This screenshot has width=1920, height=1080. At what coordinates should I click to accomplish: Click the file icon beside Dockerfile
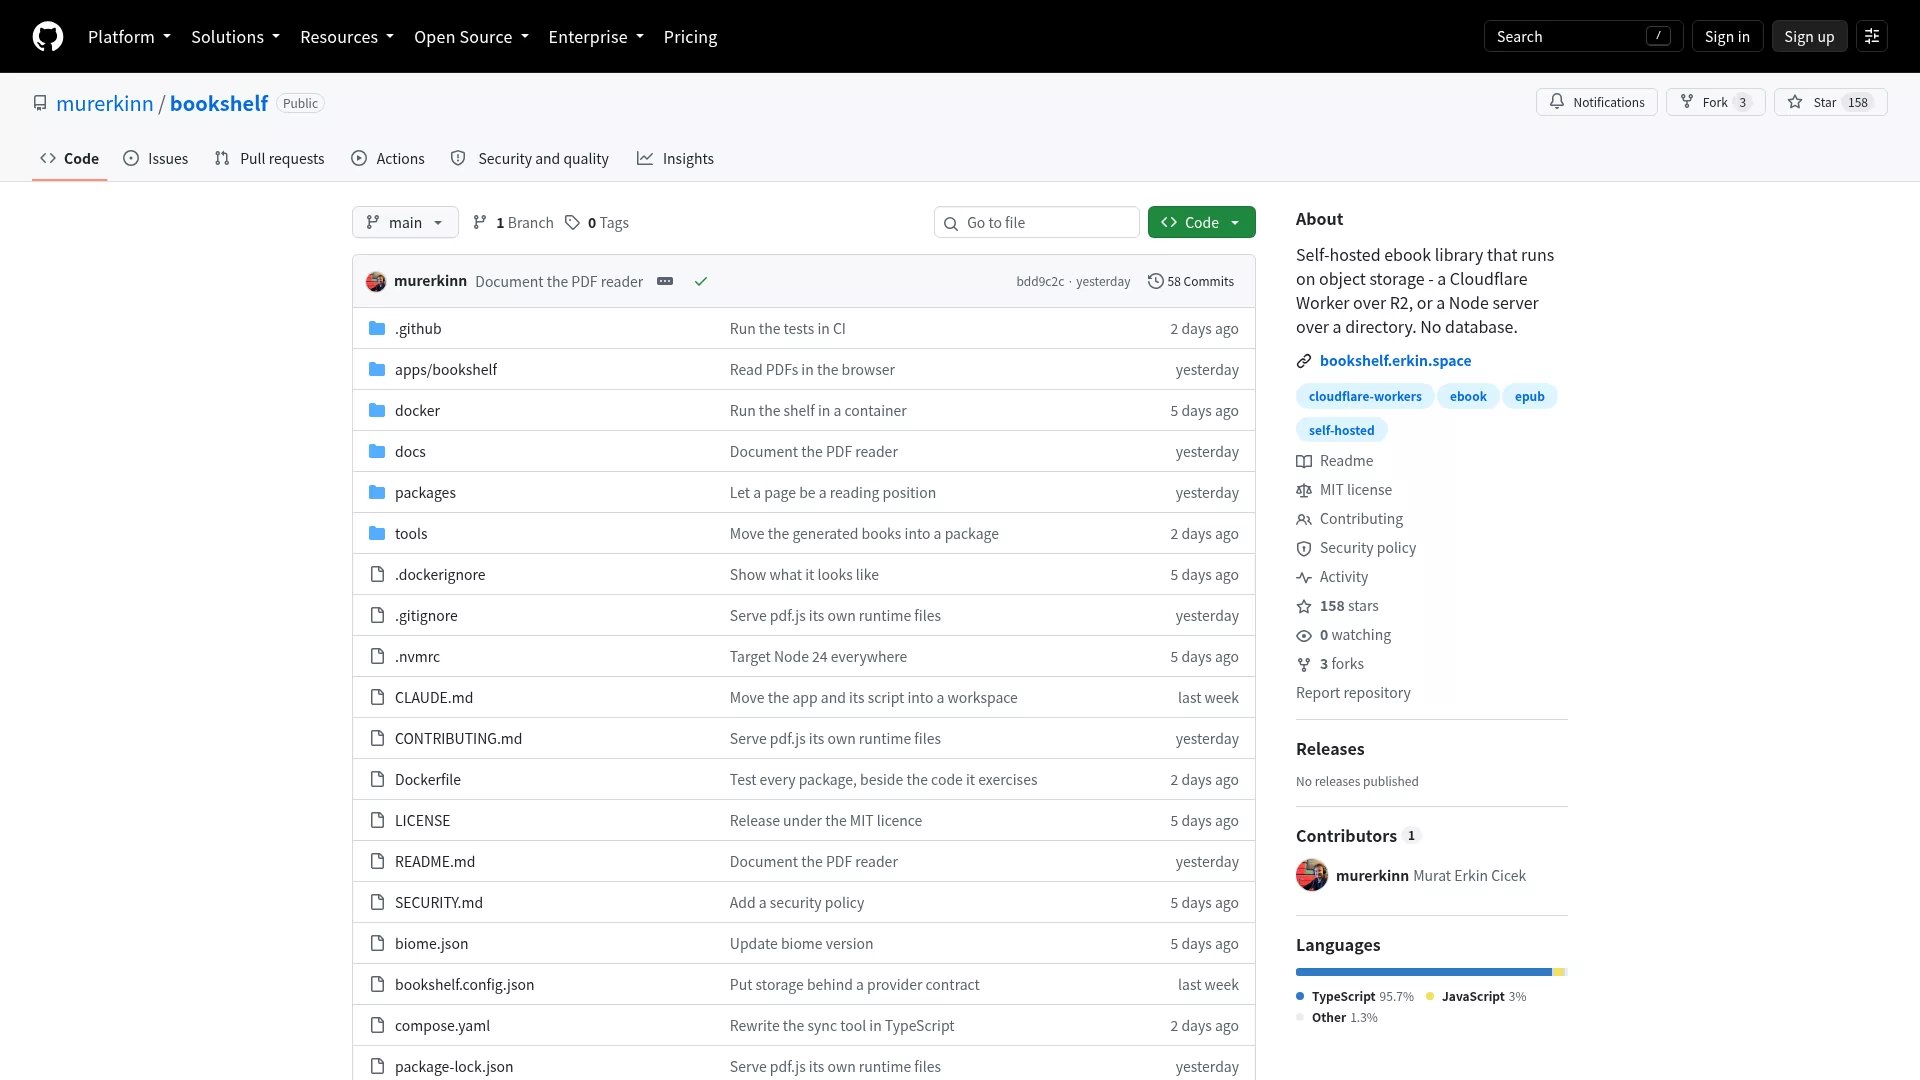[x=377, y=779]
